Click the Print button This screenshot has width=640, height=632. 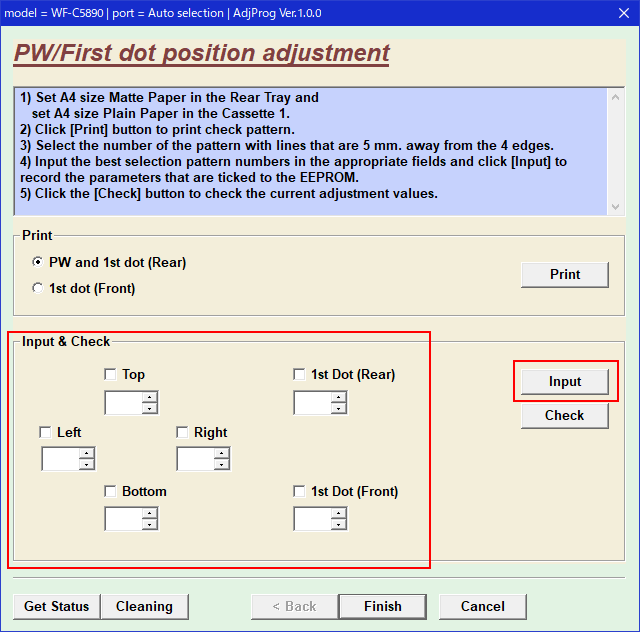tap(564, 274)
